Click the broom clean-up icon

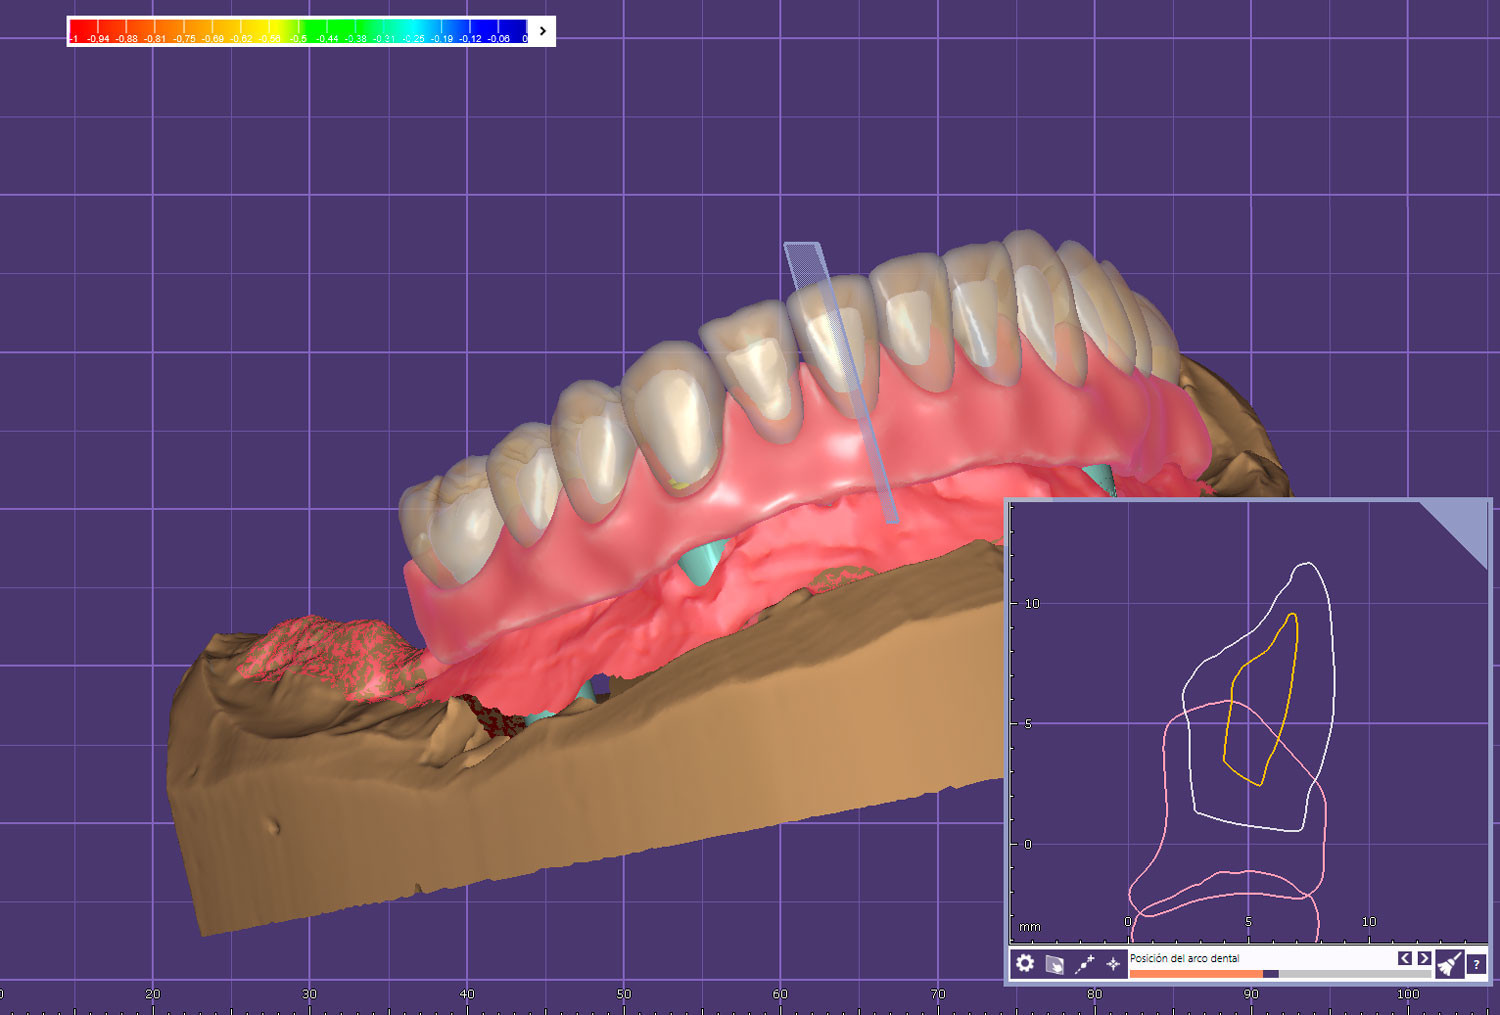[1449, 963]
